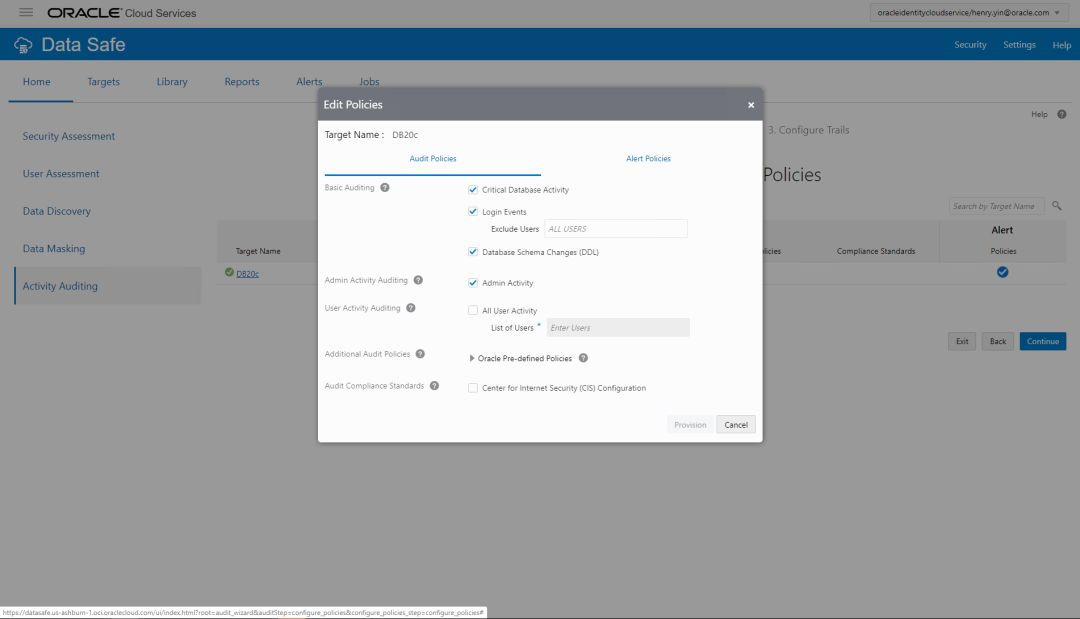Click the Data Safe cloud logo icon

pyautogui.click(x=23, y=46)
